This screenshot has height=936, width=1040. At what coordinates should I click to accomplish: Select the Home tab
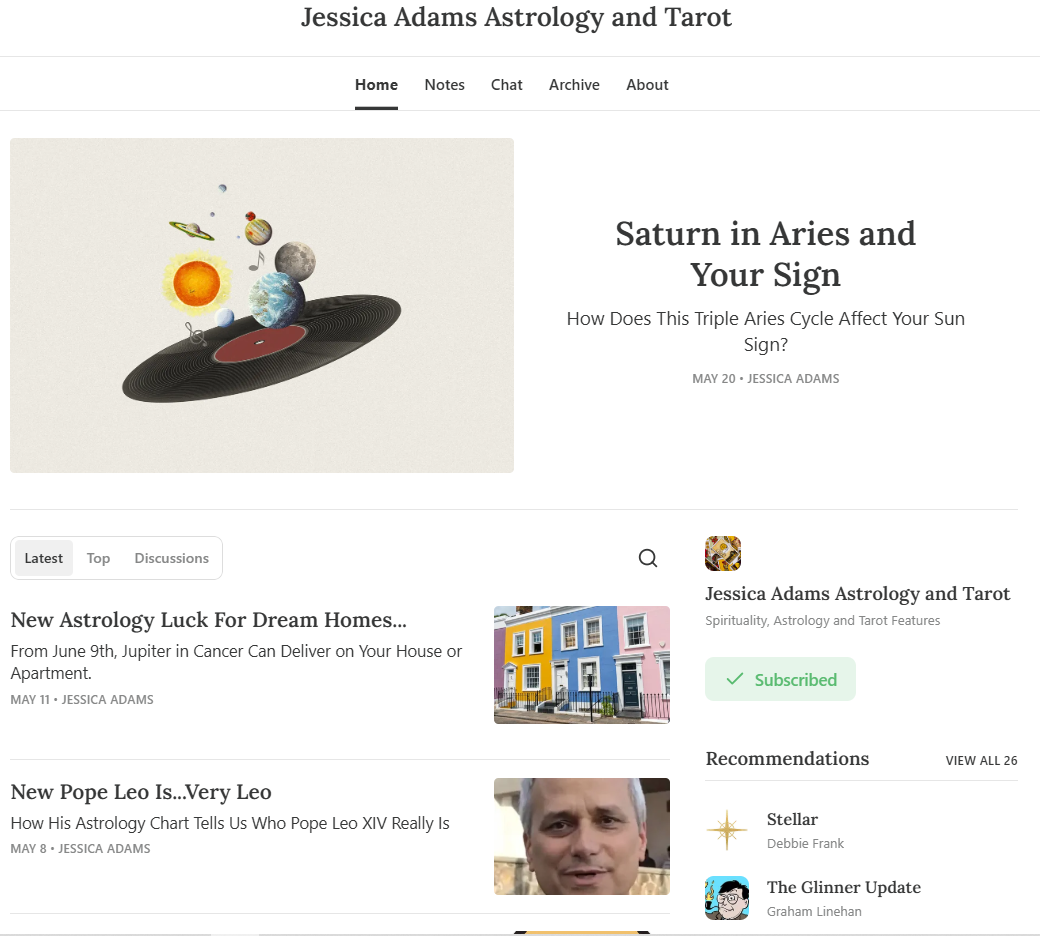click(376, 85)
